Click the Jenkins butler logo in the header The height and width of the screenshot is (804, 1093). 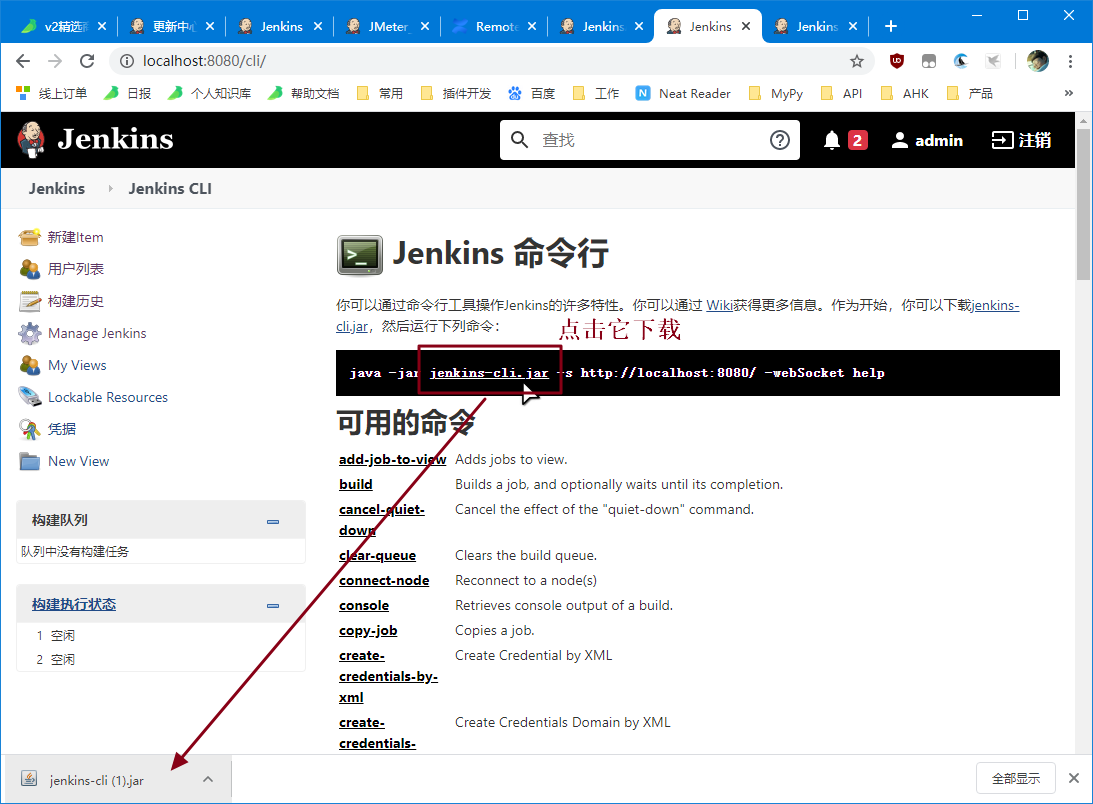(31, 139)
